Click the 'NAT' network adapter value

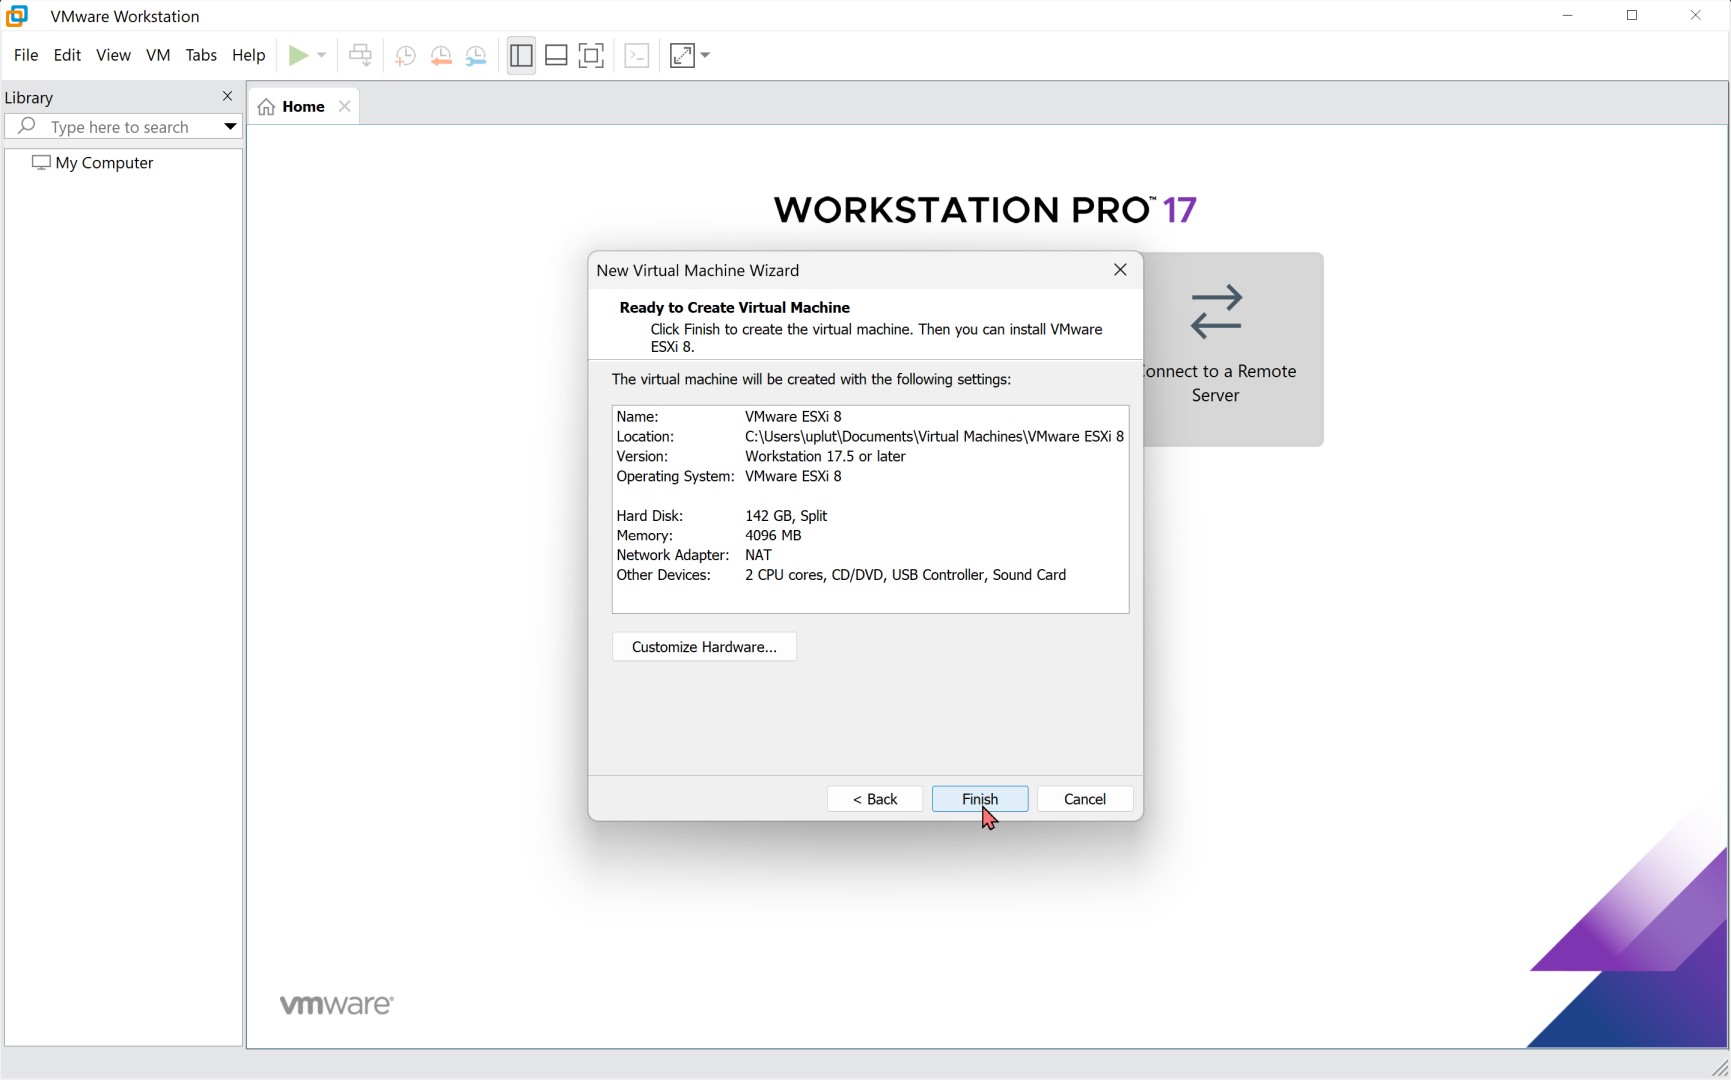tap(758, 555)
